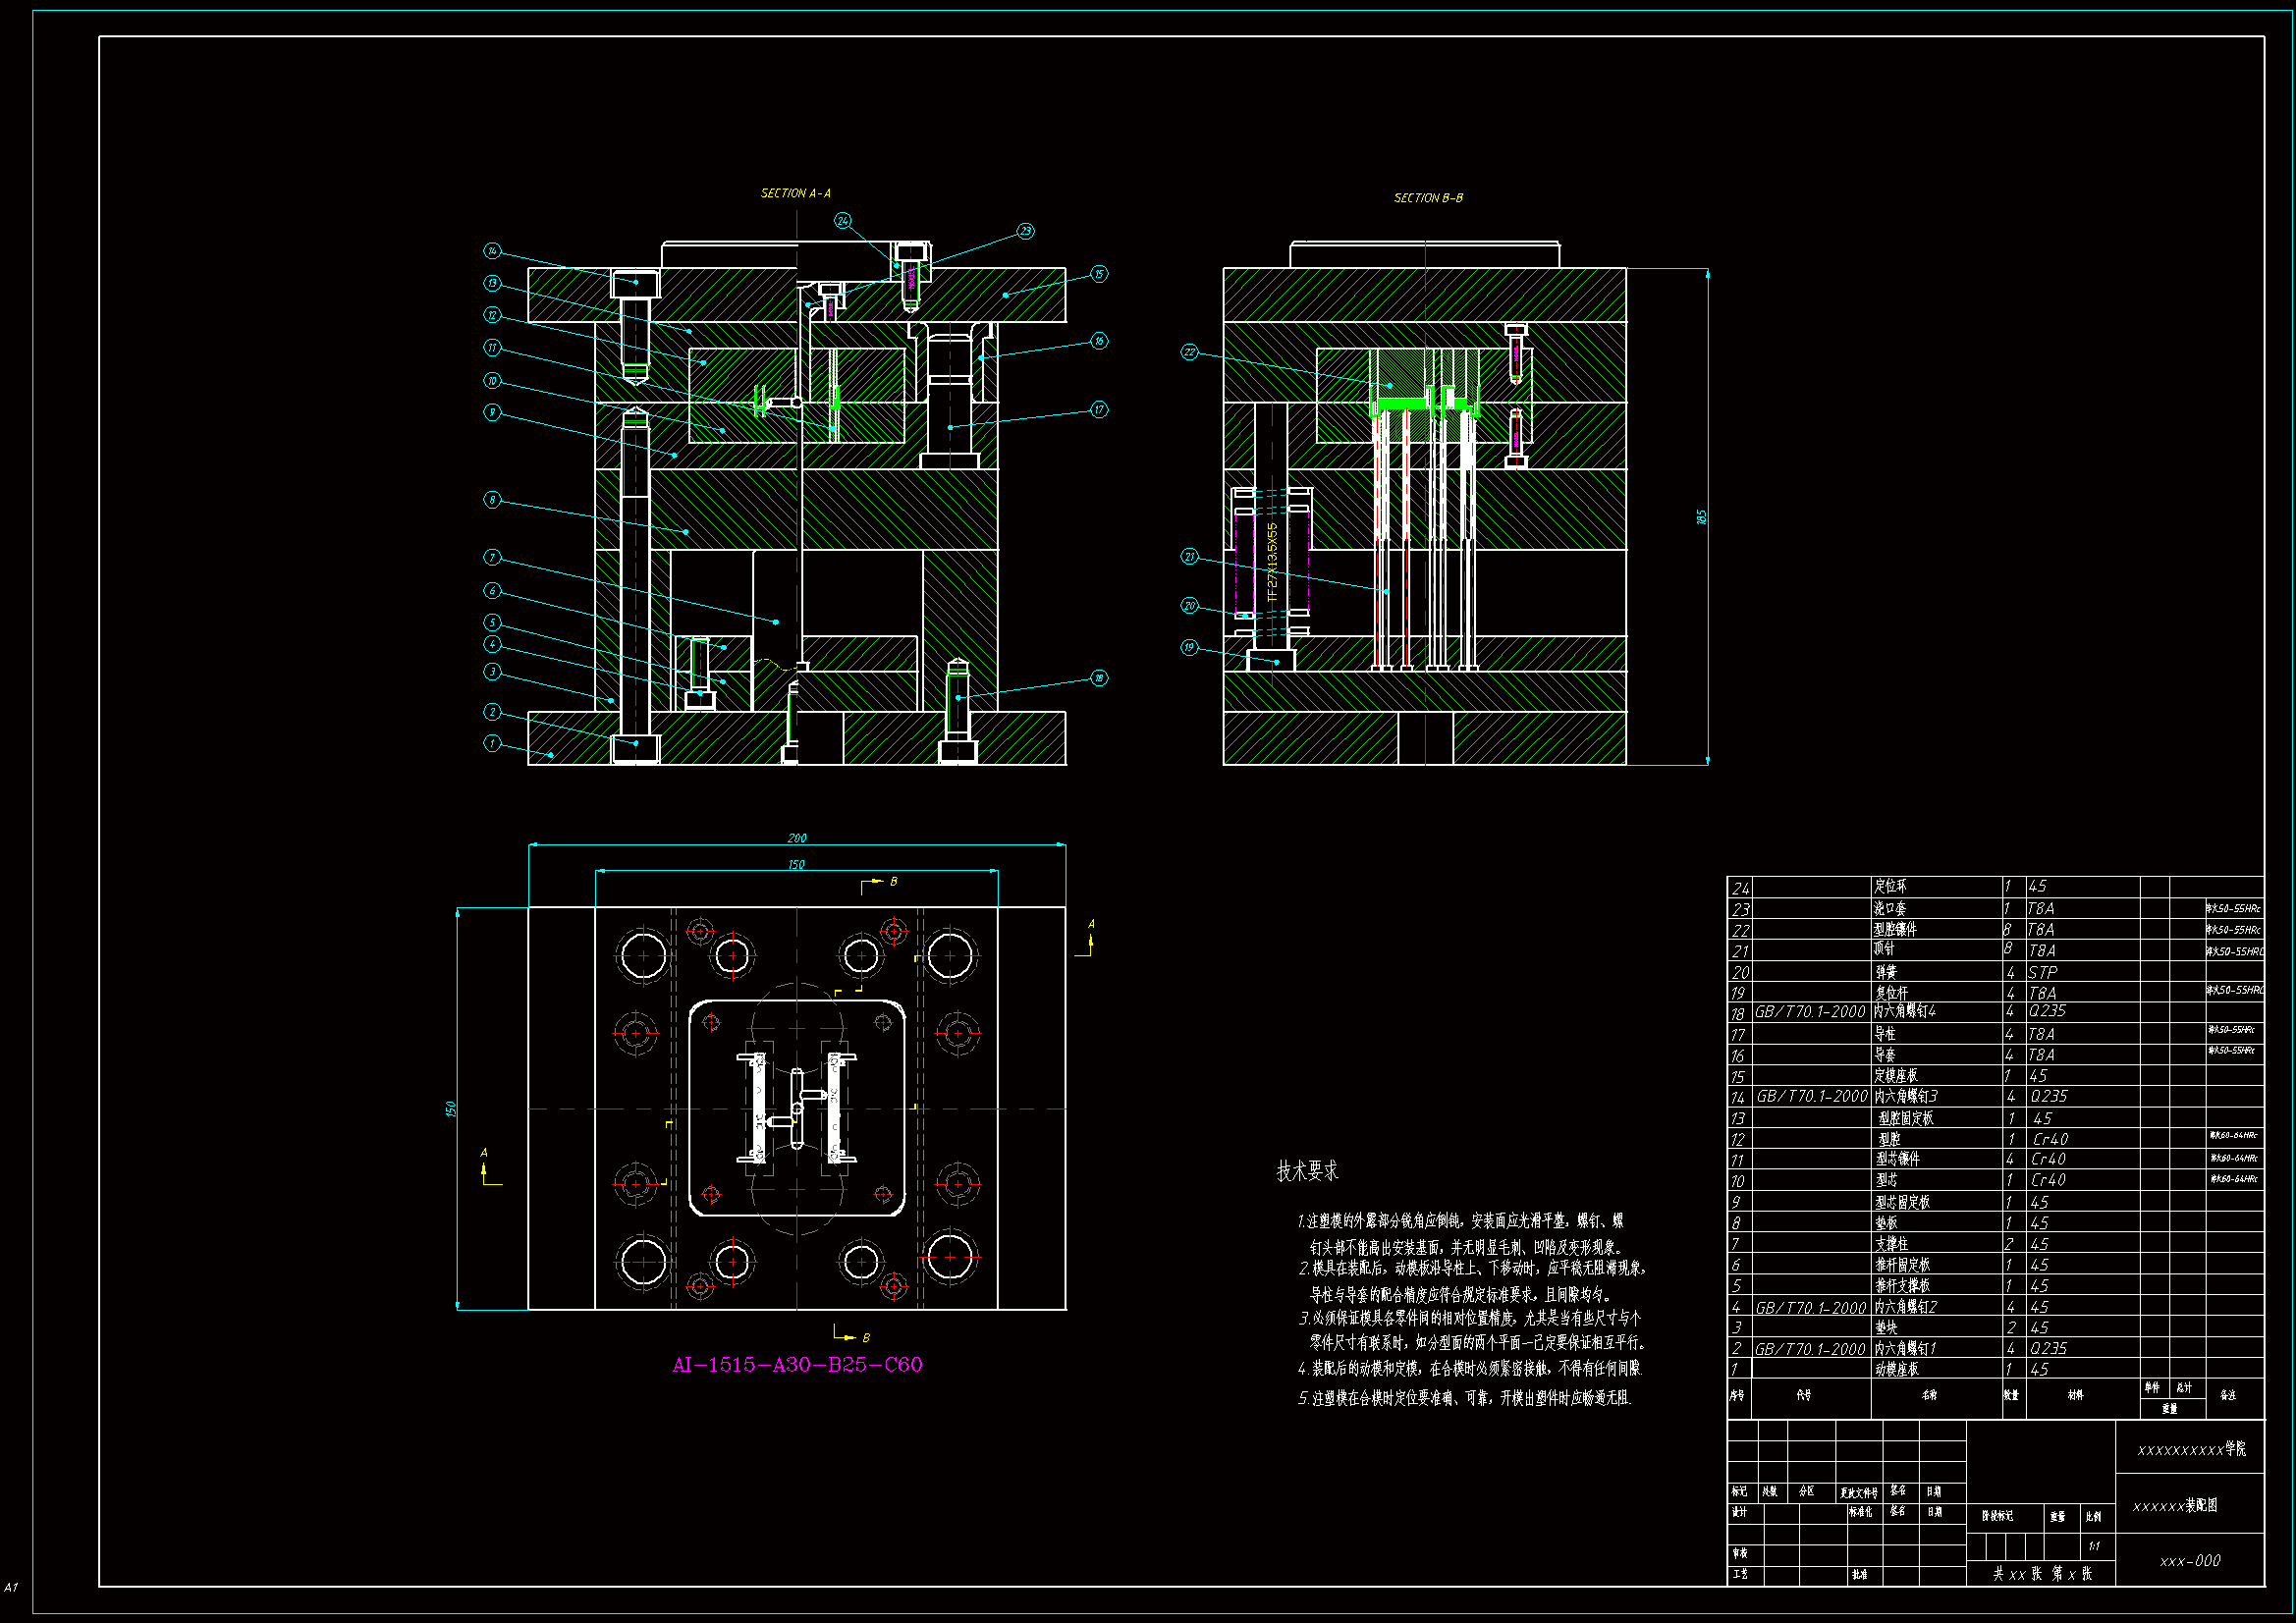Click balloon 22 beside Section B-B
This screenshot has width=2296, height=1623.
[x=1189, y=352]
